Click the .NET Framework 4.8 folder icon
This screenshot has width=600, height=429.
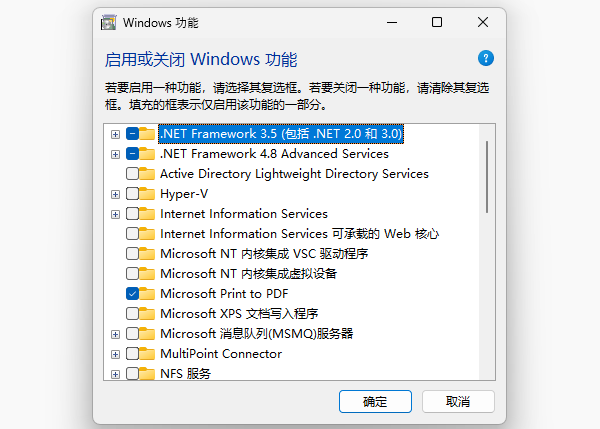tap(148, 154)
